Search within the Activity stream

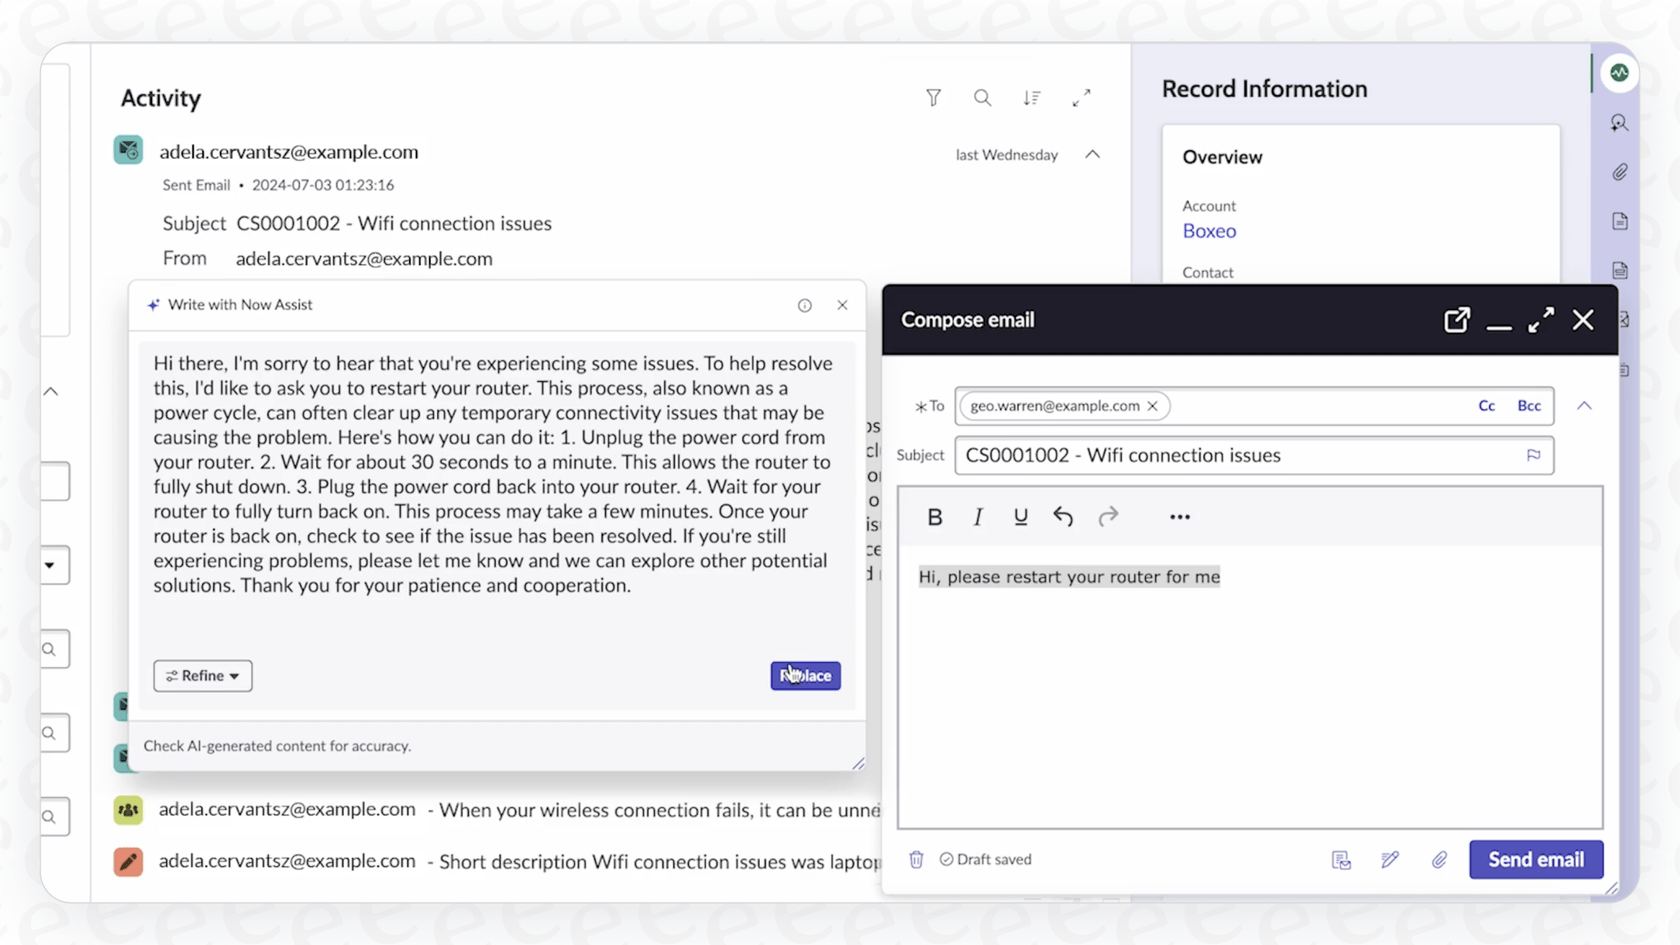(x=982, y=97)
